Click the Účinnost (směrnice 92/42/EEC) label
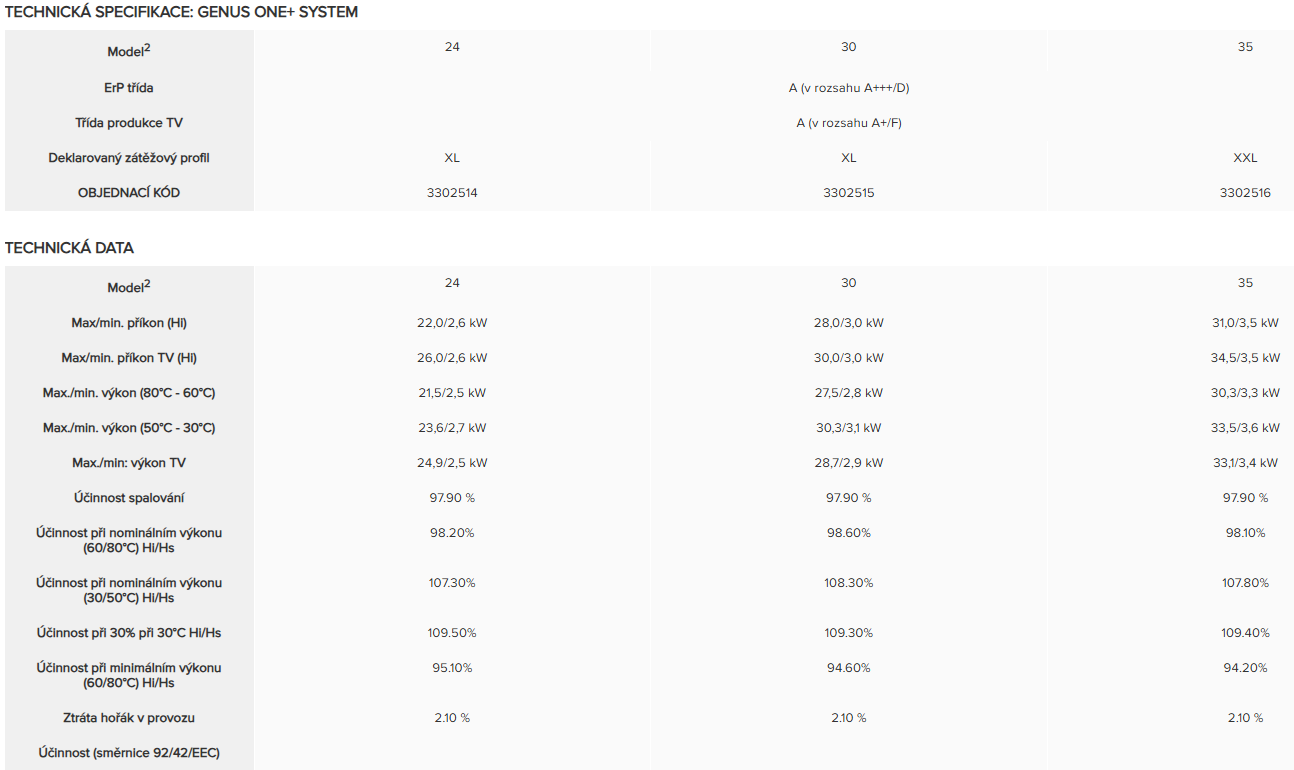Viewport: 1294px width, 770px height. click(129, 753)
